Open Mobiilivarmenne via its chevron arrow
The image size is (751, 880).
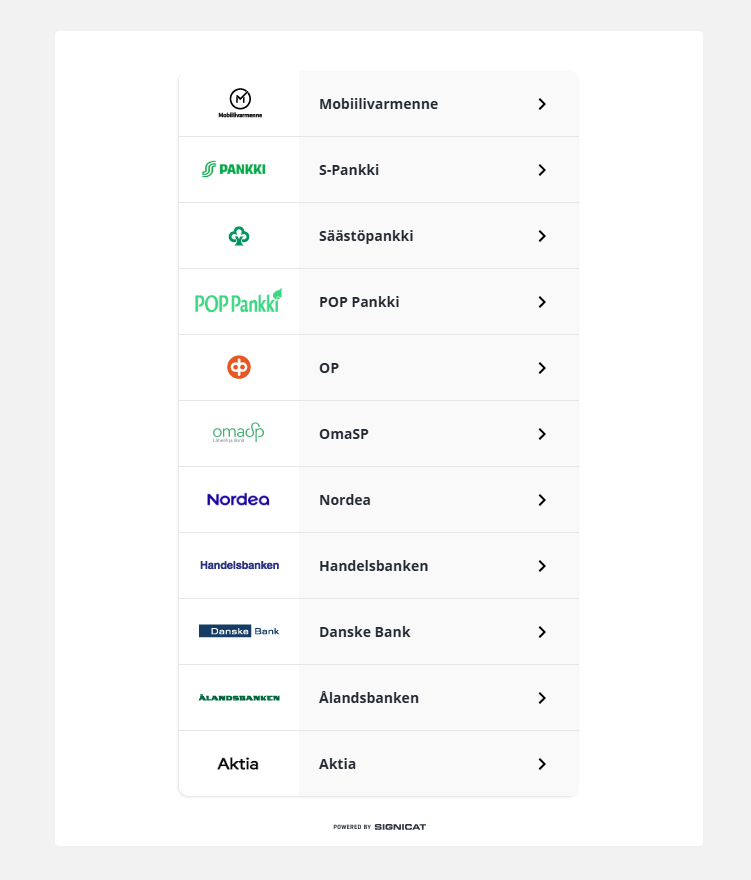(542, 104)
